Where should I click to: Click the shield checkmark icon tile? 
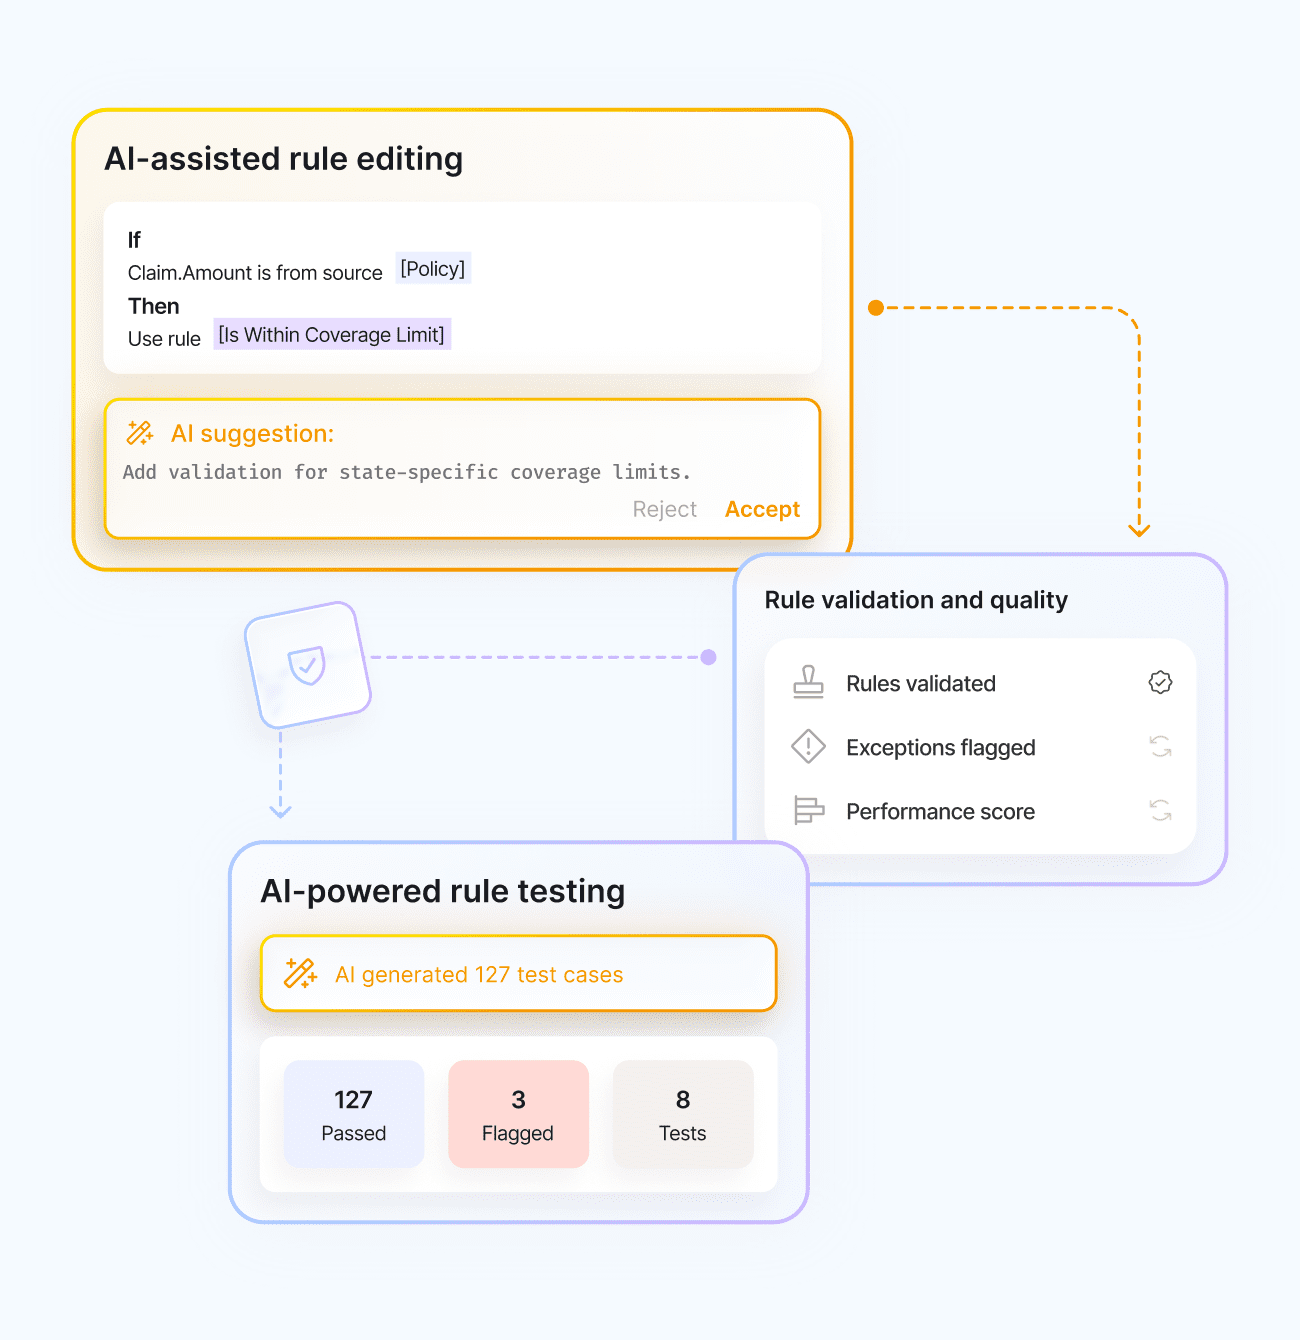pyautogui.click(x=307, y=665)
